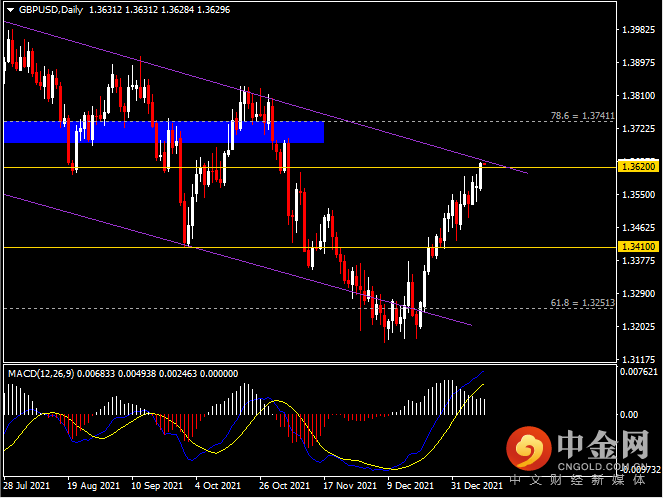The height and width of the screenshot is (498, 663).
Task: Click the 17 Nov 2021 date label
Action: [x=350, y=486]
